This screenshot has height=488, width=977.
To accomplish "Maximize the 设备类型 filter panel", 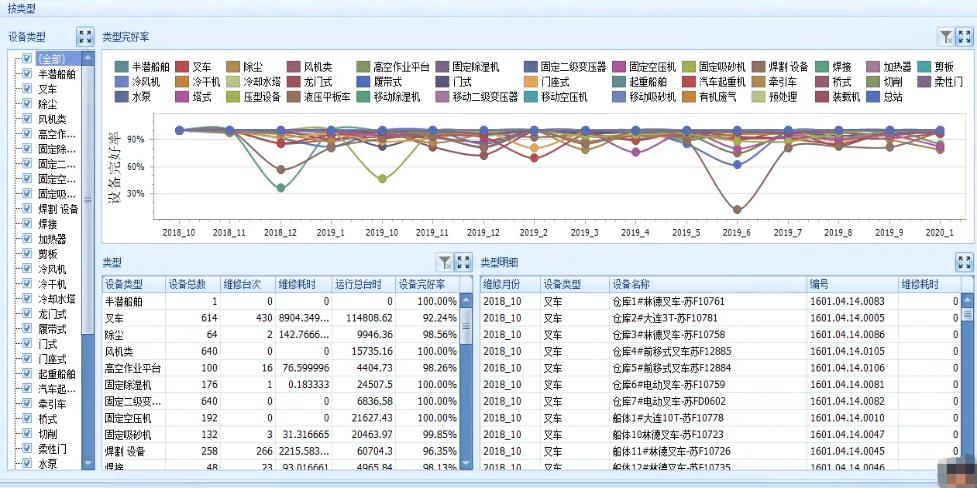I will [x=85, y=36].
